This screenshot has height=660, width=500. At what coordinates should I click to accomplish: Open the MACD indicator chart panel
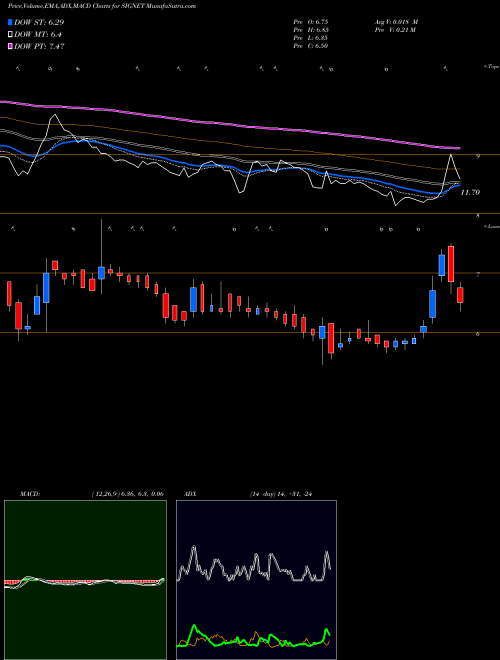tap(85, 580)
